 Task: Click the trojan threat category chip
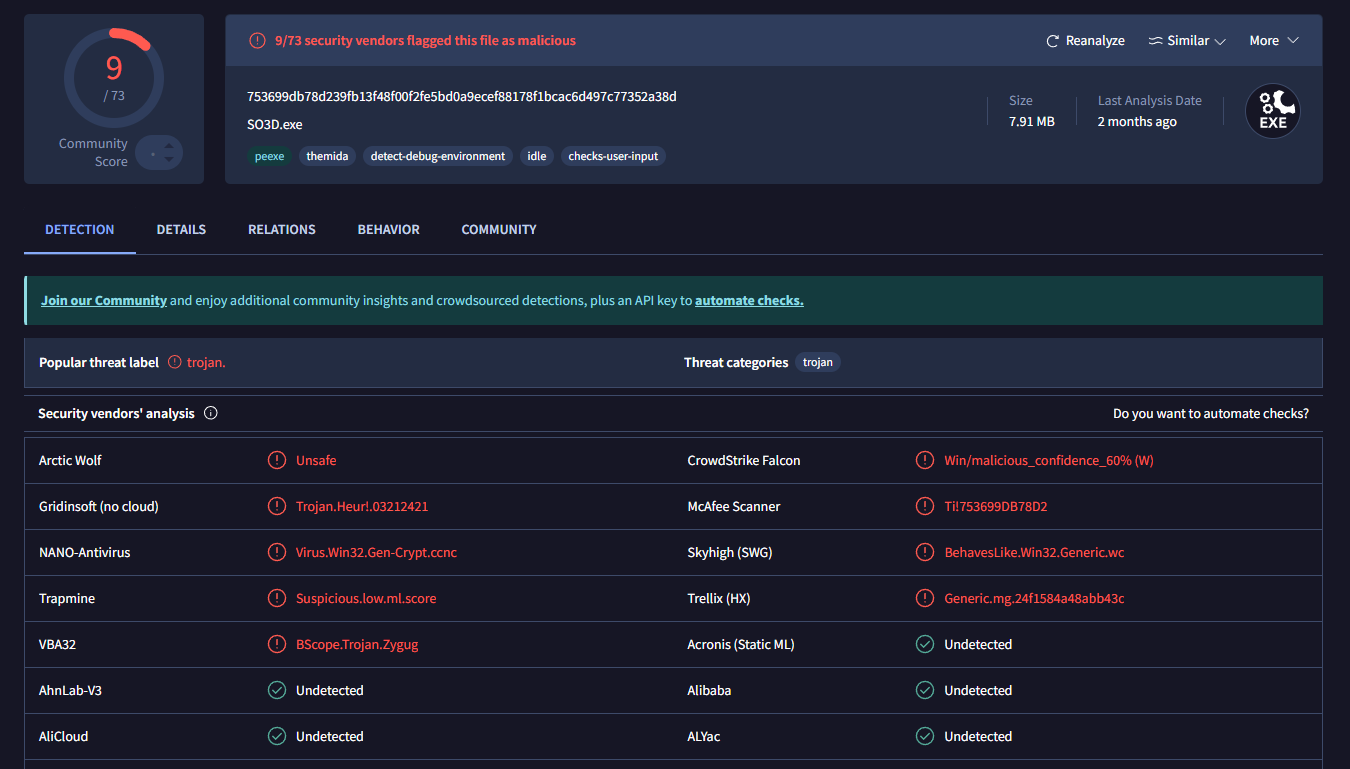818,362
